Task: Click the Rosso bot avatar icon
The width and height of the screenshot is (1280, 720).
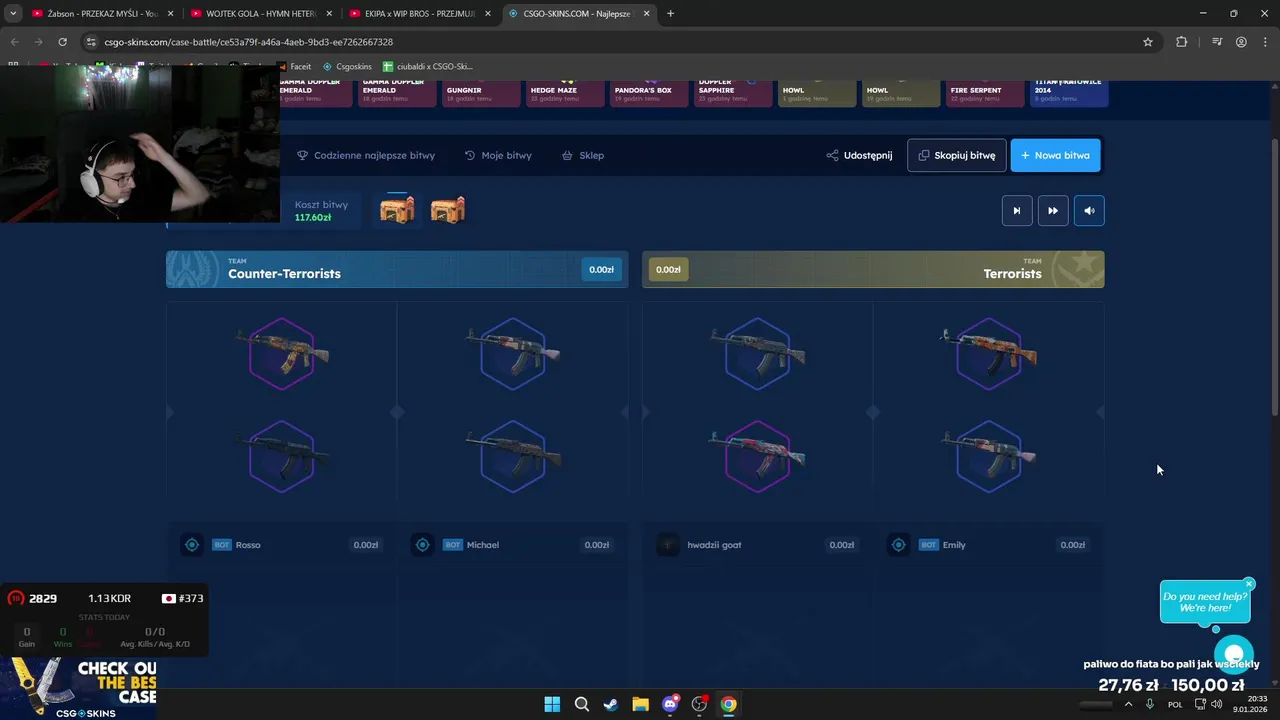Action: [x=192, y=545]
